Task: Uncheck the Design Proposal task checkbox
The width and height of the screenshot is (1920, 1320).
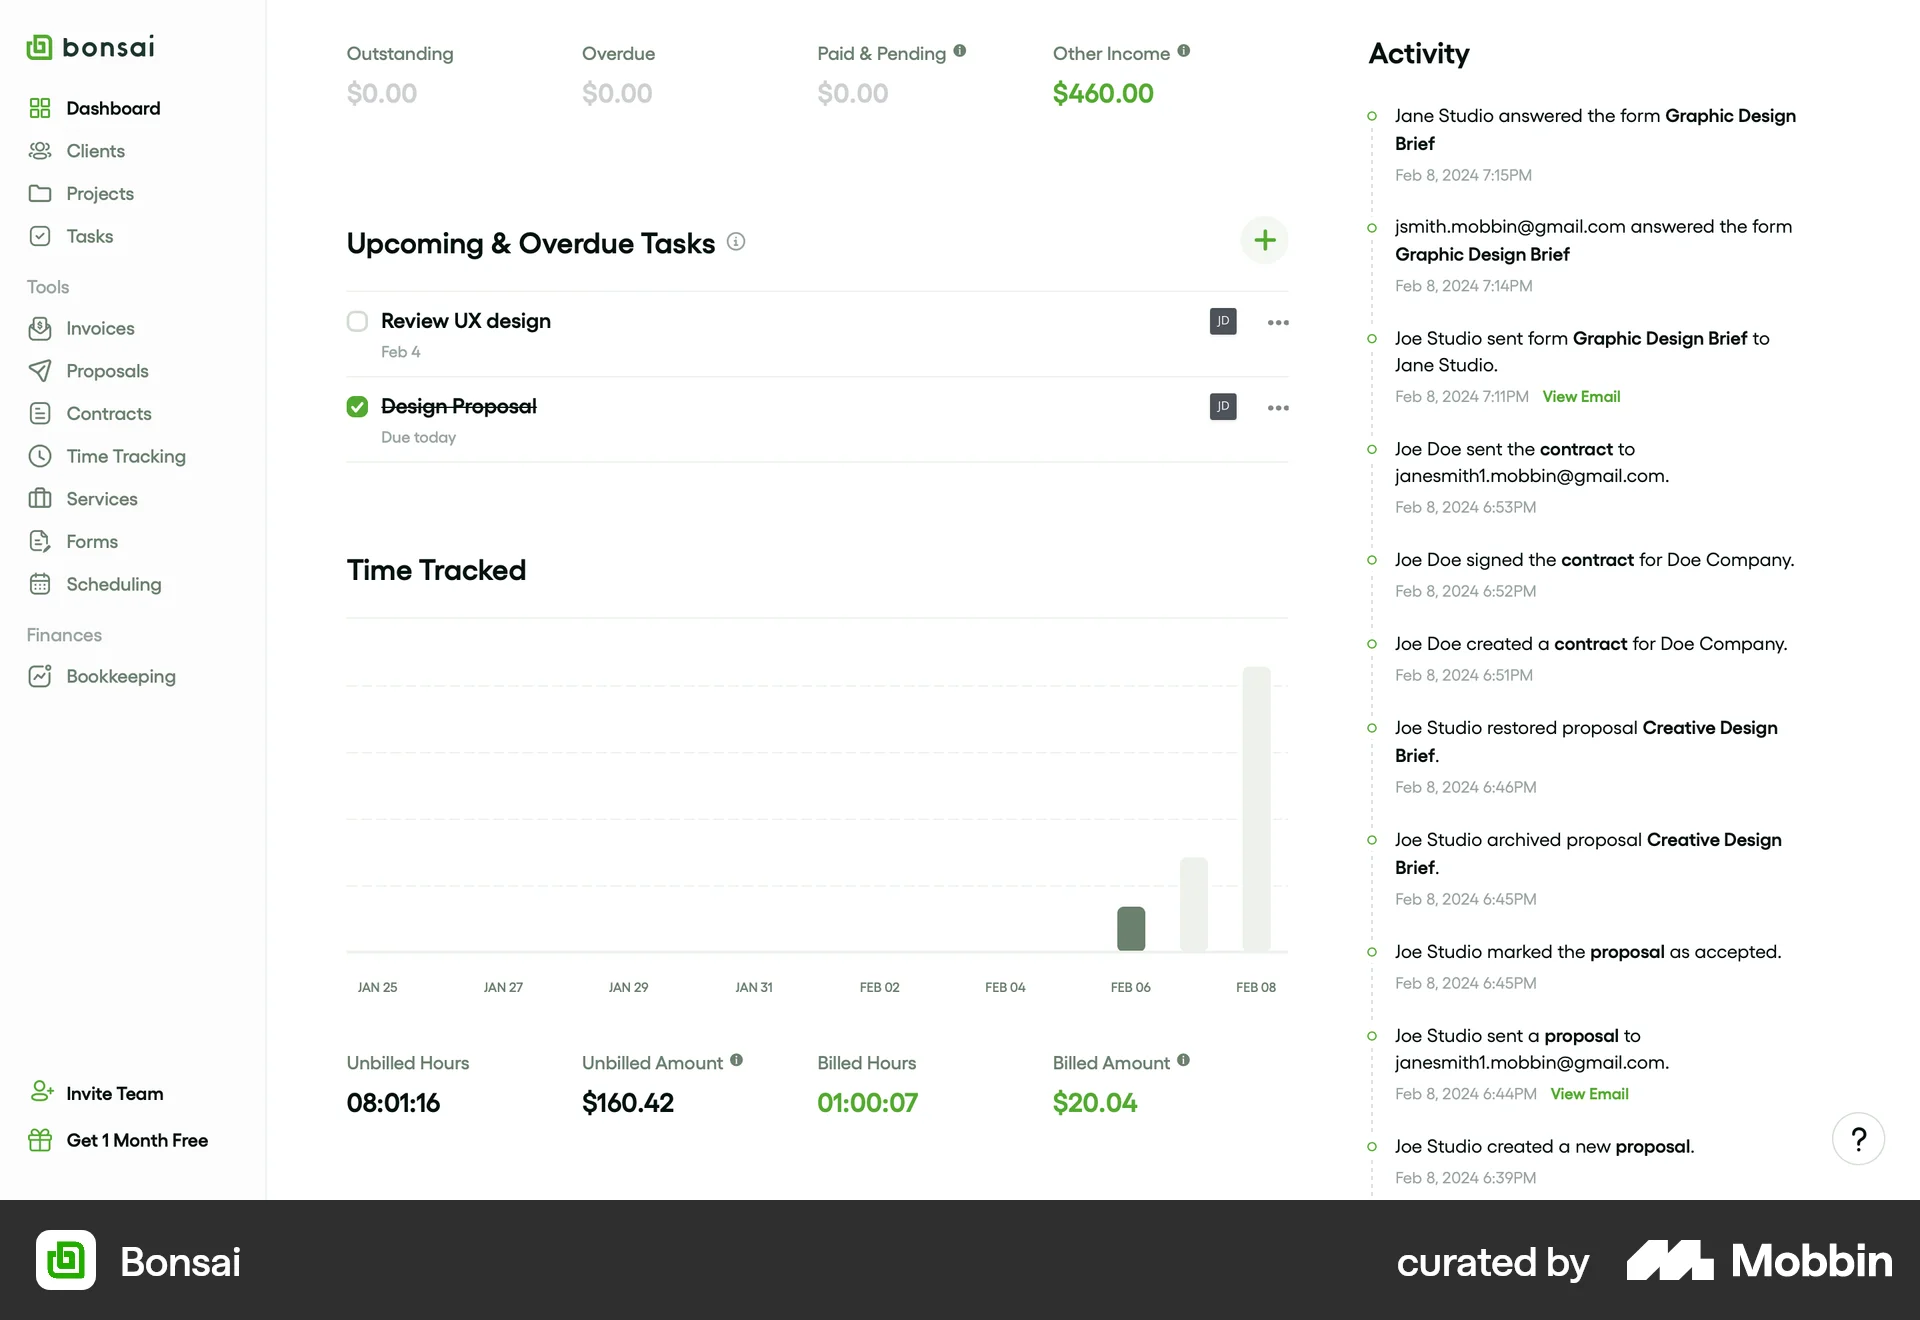Action: pos(357,406)
